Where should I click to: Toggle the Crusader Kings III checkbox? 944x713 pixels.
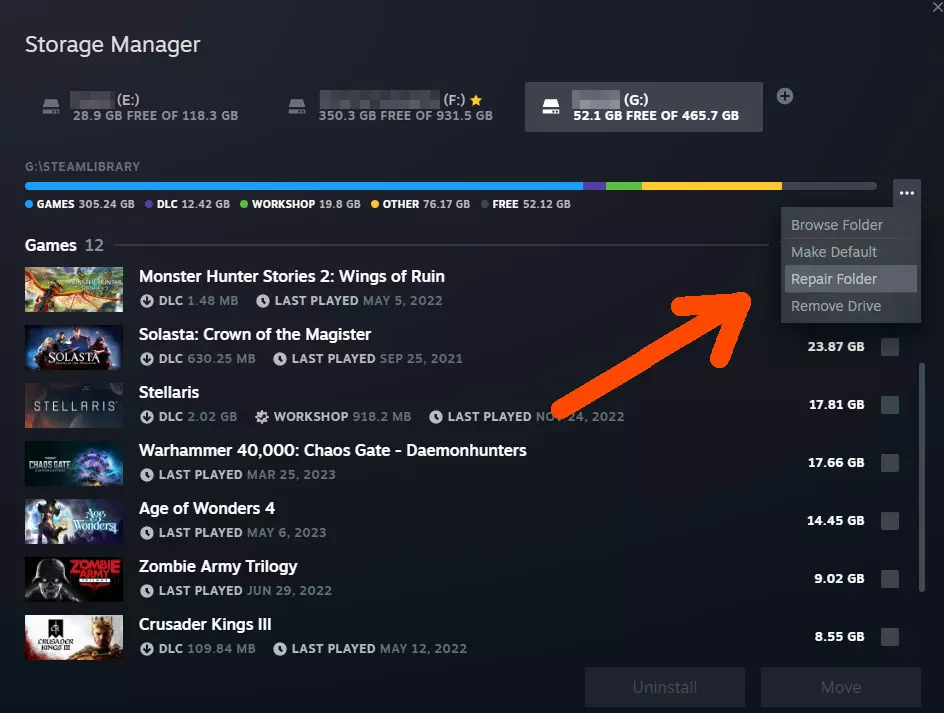click(890, 637)
